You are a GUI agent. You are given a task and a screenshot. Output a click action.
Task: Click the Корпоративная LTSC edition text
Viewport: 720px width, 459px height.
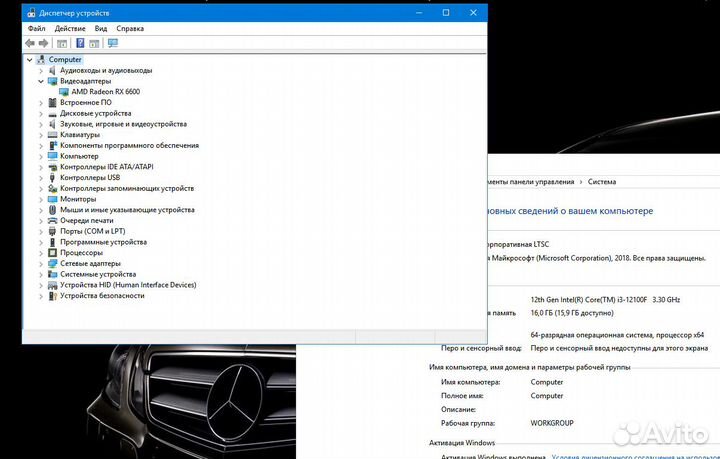(x=518, y=244)
